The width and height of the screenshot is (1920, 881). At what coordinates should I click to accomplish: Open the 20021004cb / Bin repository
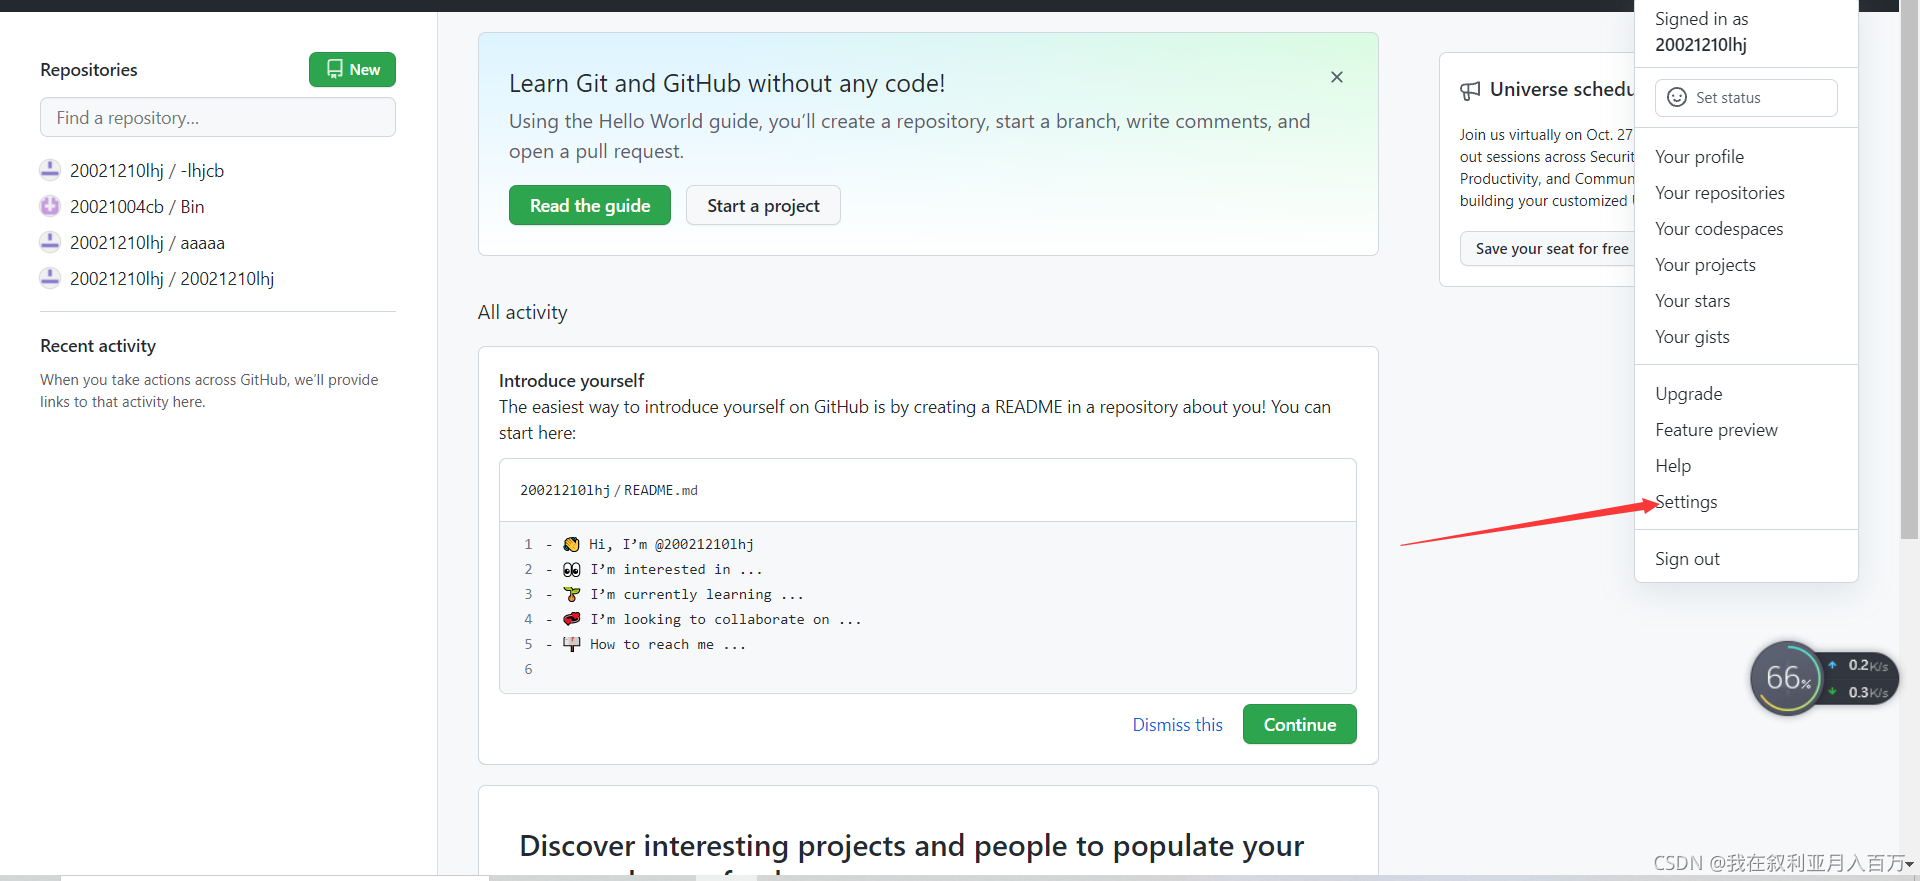[x=137, y=207]
